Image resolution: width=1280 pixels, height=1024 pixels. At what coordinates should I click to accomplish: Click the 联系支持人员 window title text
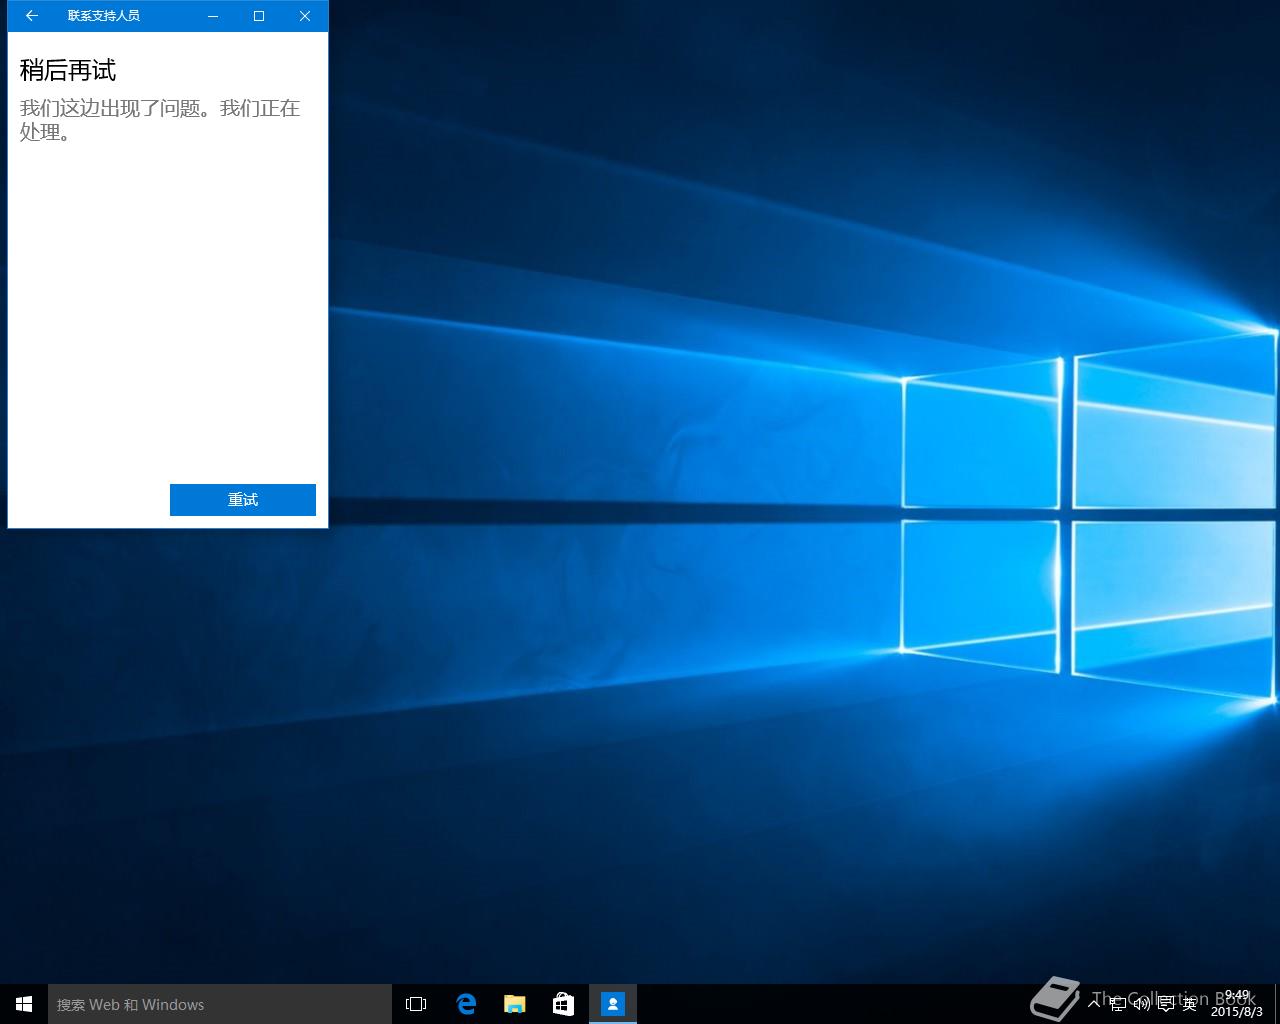[x=104, y=16]
